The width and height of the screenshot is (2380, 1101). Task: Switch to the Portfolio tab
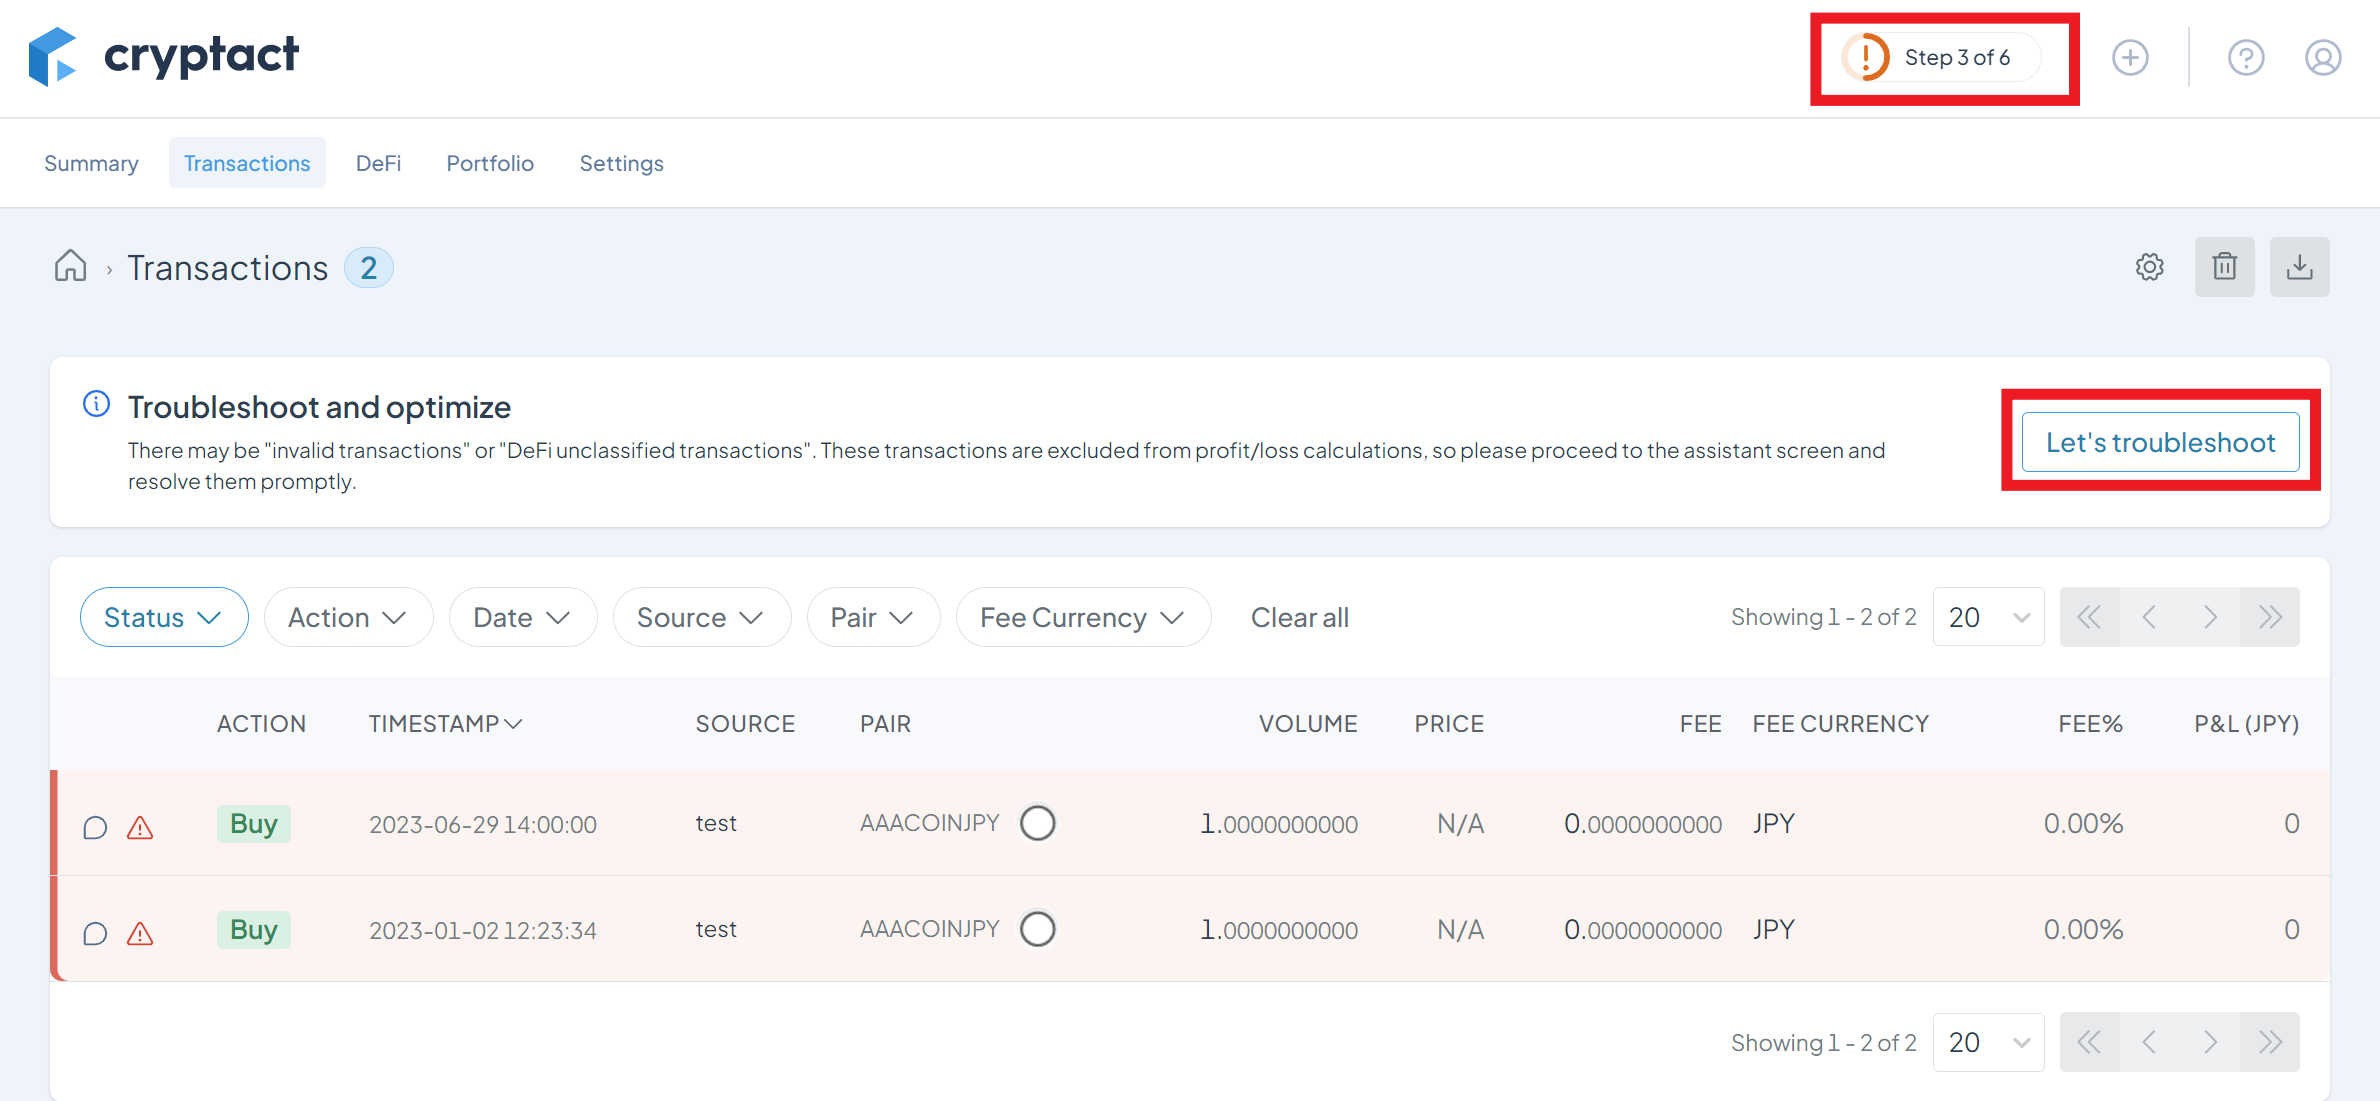click(490, 162)
